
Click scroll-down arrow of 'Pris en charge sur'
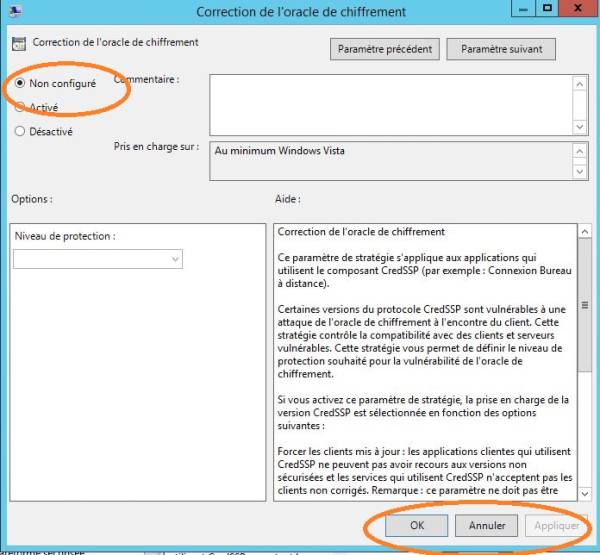(580, 171)
